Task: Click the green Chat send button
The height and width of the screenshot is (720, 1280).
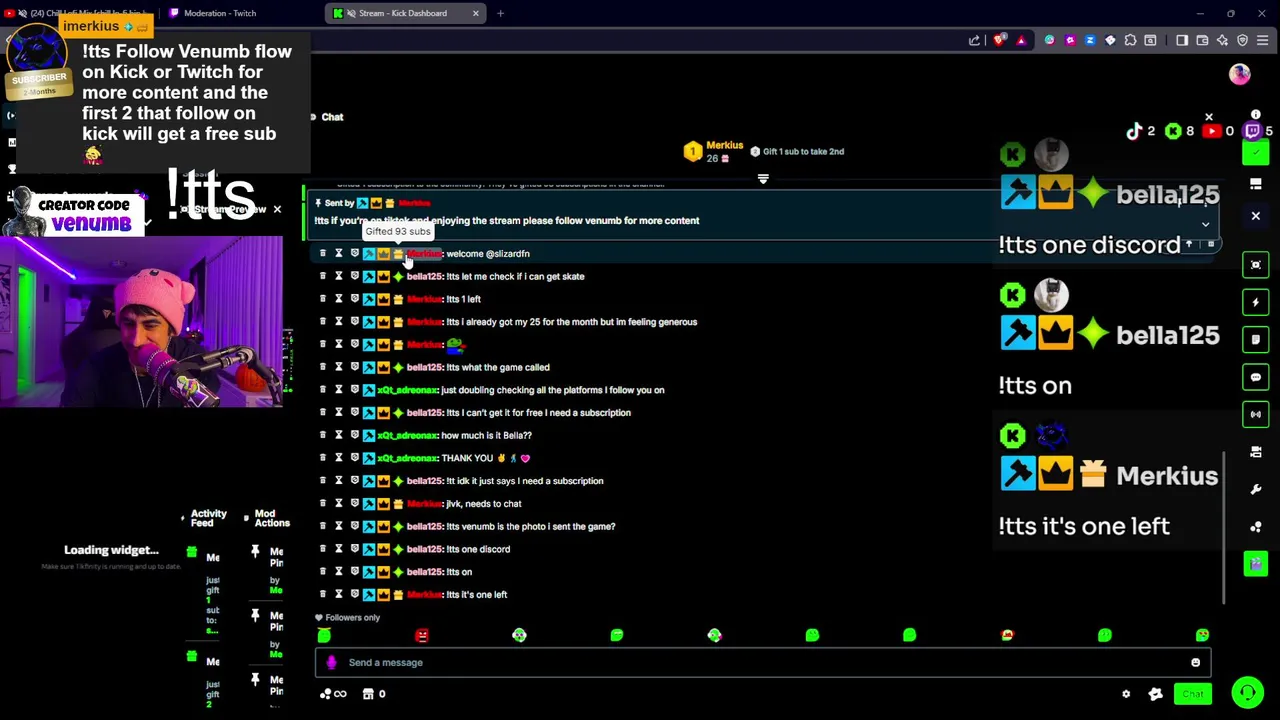Action: tap(1193, 694)
